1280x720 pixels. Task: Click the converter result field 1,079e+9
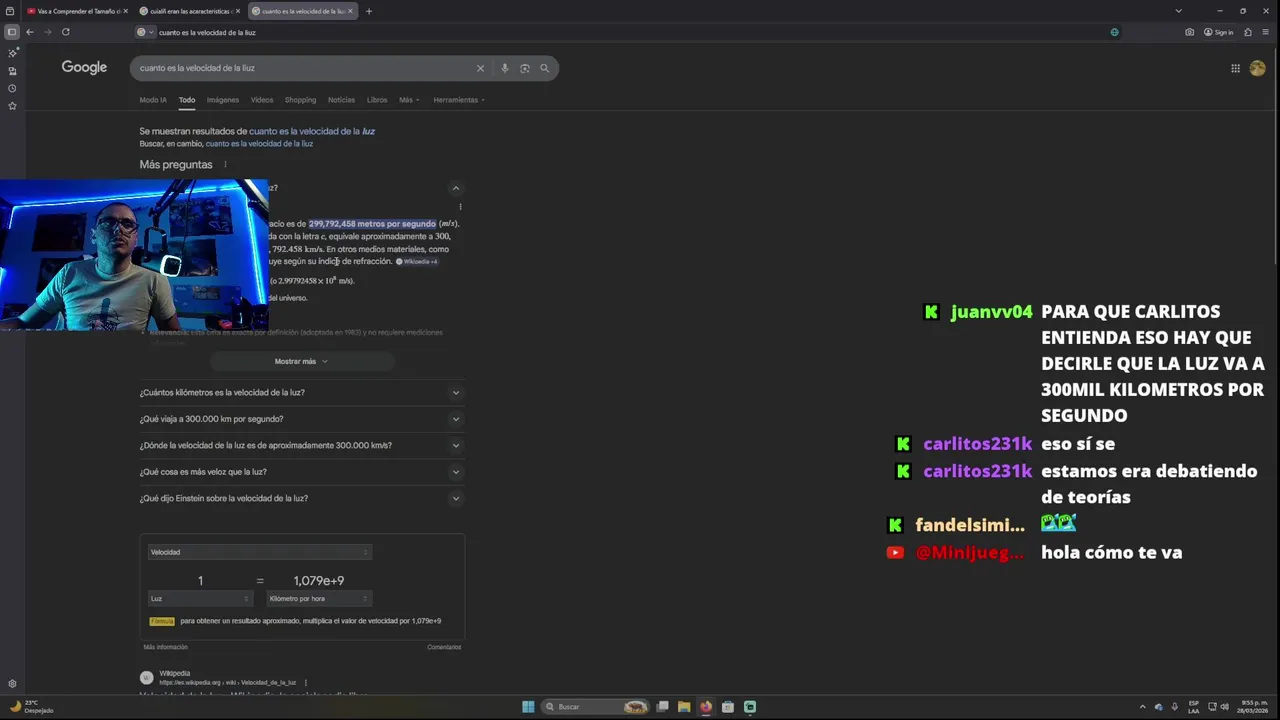tap(319, 581)
